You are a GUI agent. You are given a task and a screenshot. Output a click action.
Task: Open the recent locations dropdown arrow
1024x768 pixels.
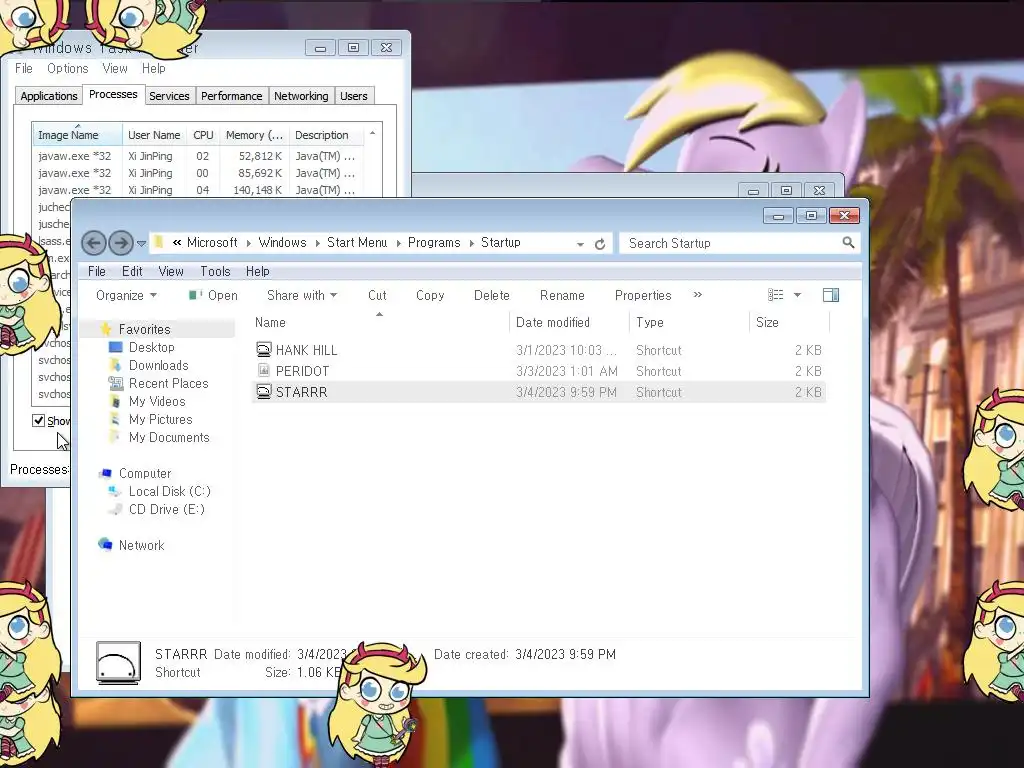141,244
